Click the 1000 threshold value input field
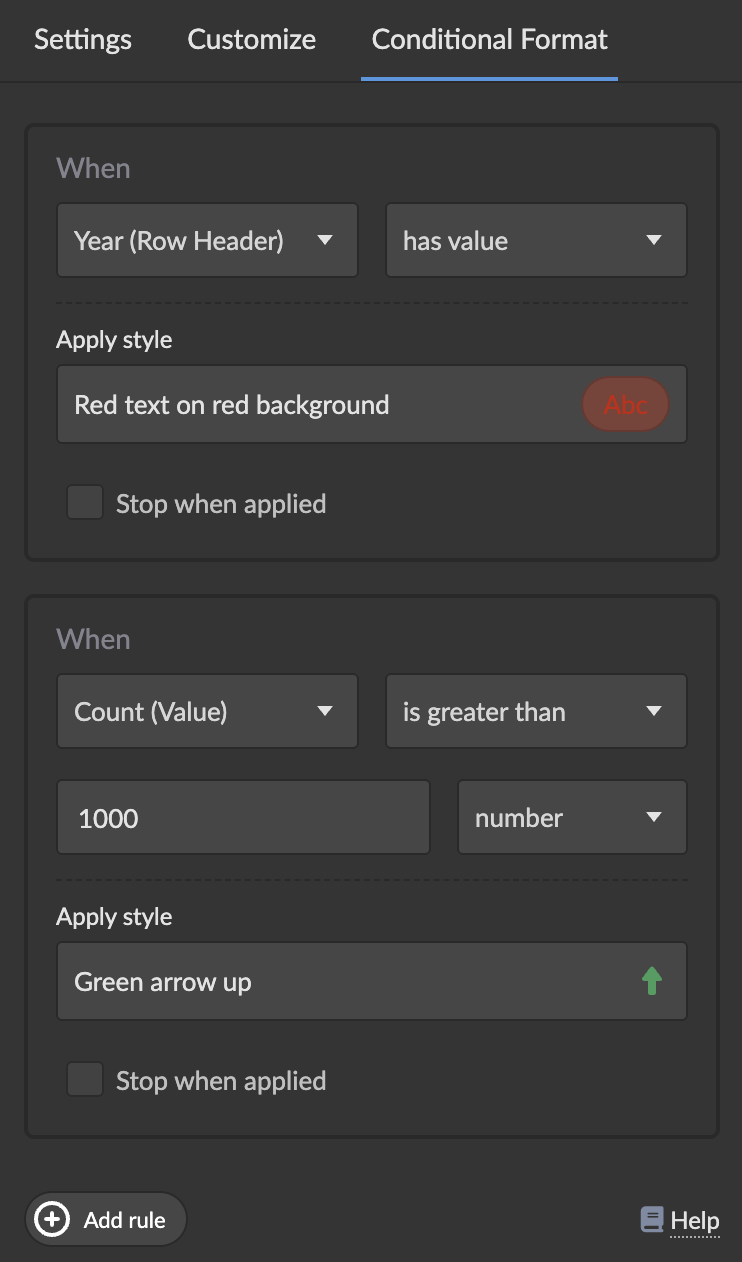 [243, 818]
